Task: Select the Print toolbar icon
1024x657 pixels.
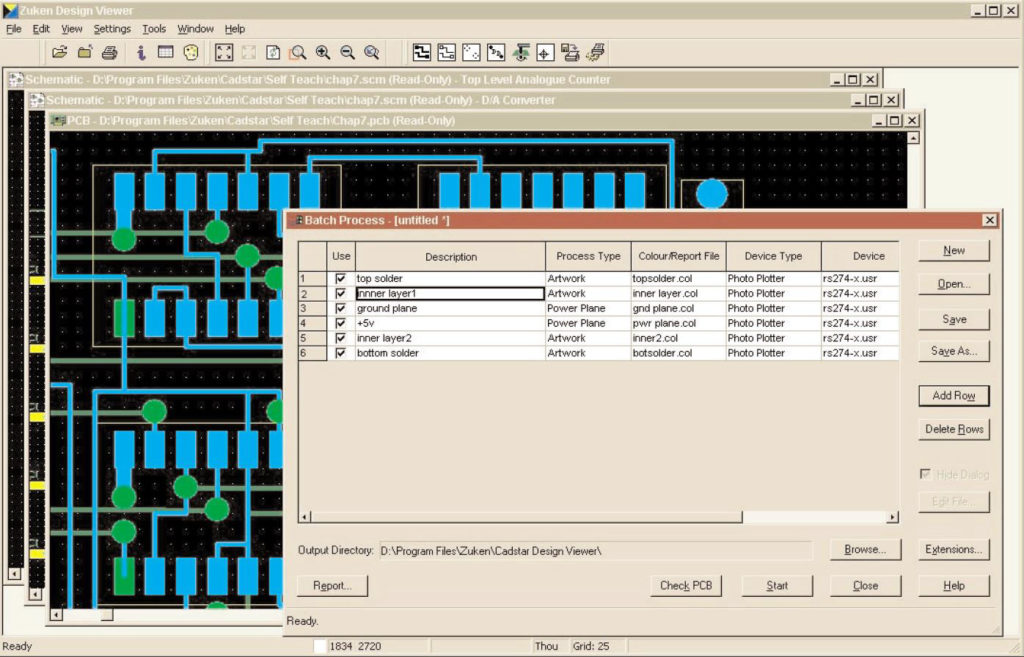Action: (109, 52)
